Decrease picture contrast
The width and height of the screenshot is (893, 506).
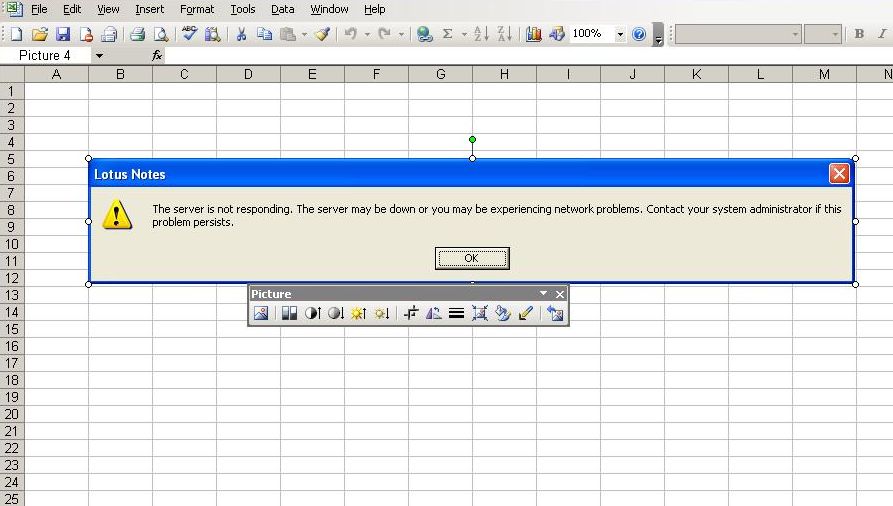pyautogui.click(x=336, y=313)
